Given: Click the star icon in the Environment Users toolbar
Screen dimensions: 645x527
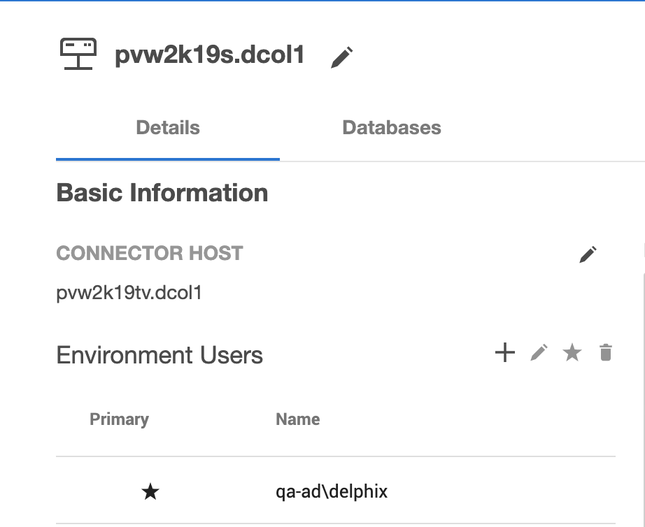Looking at the screenshot, I should (572, 352).
